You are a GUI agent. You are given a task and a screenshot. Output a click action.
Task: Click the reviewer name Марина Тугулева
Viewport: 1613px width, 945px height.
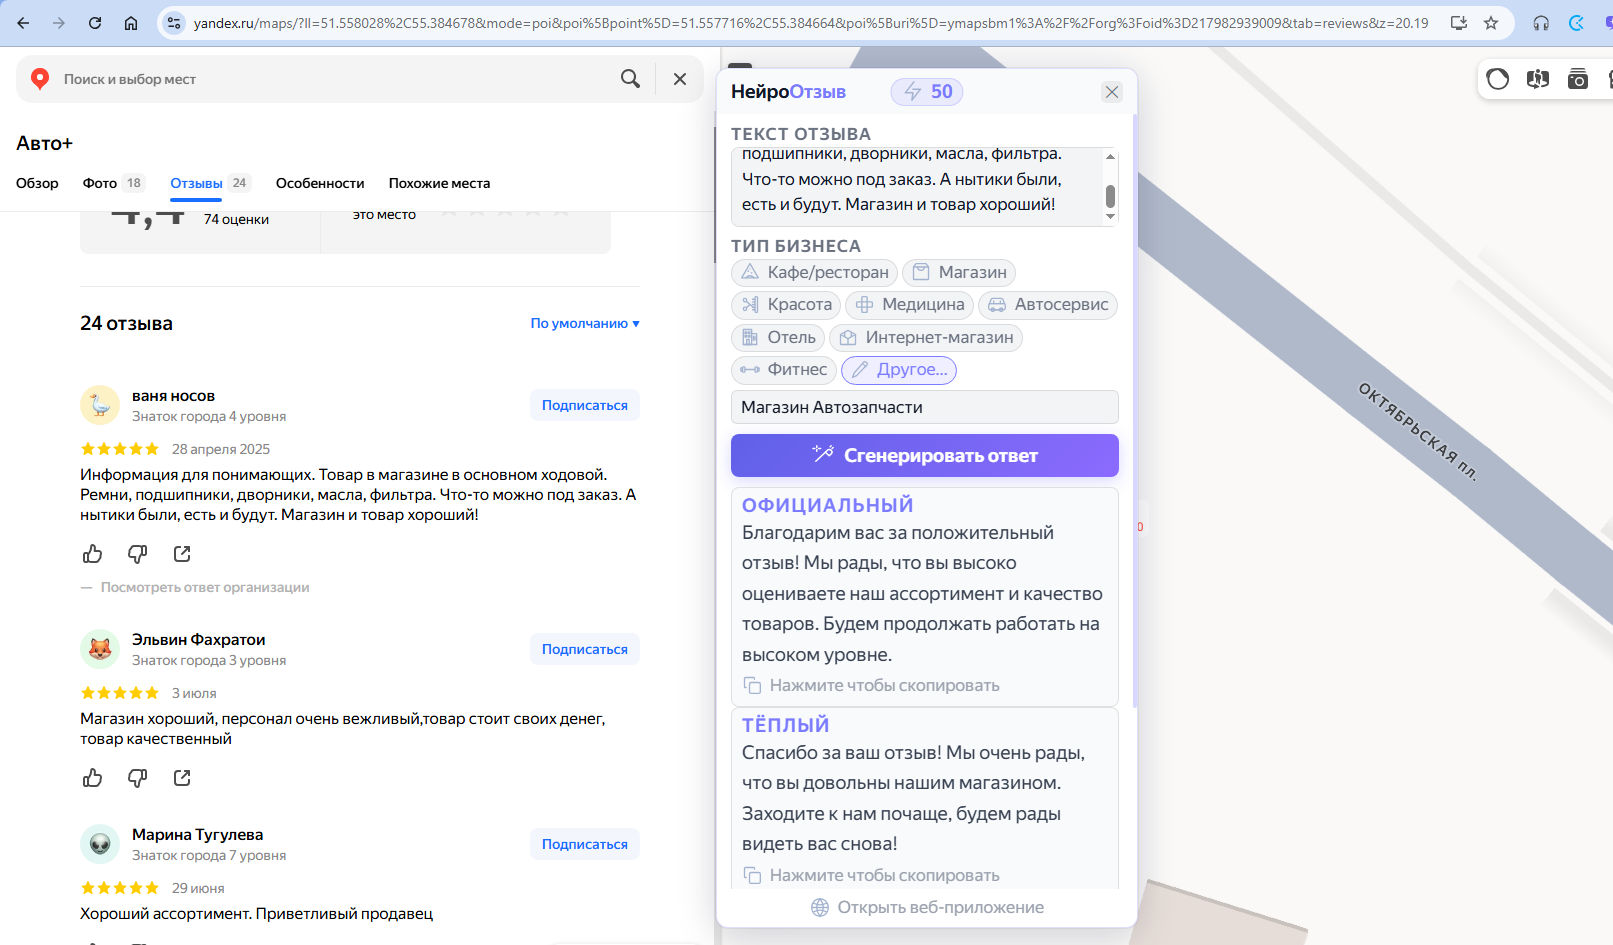pos(198,835)
